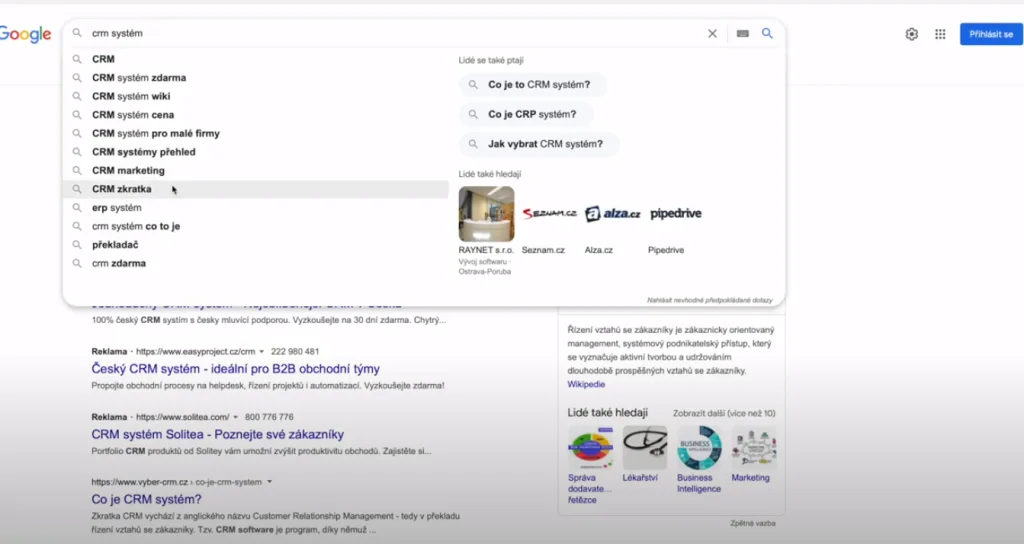Screen dimensions: 1024x544
Task: Select 'CRM systém zdarma' suggestion
Action: [x=256, y=78]
